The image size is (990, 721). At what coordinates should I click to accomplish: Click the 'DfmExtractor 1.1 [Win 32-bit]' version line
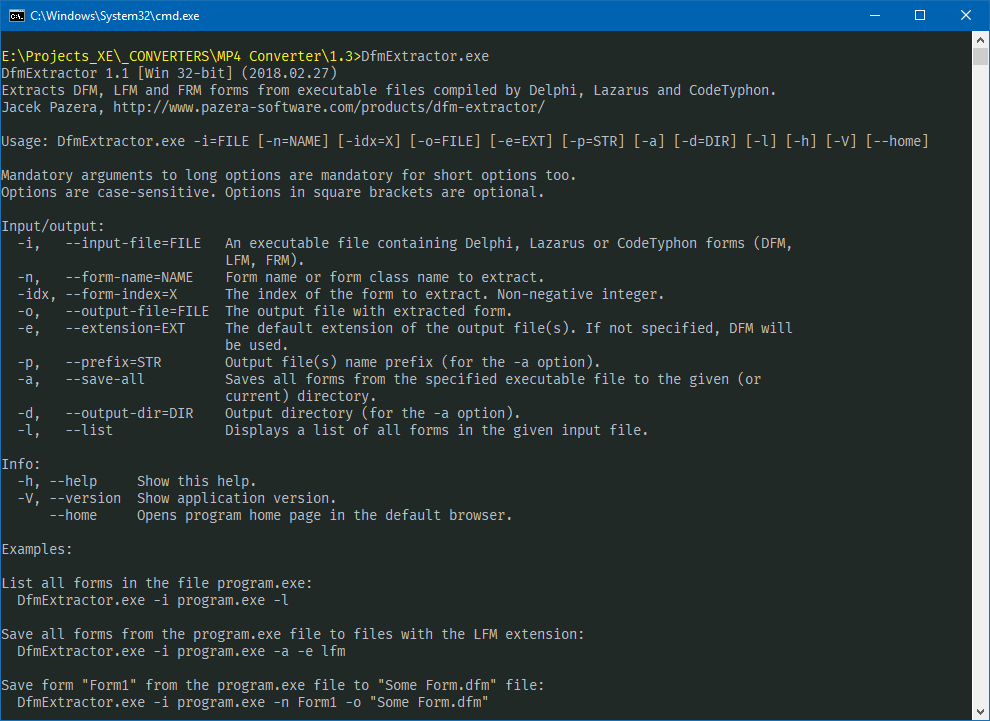coord(169,73)
